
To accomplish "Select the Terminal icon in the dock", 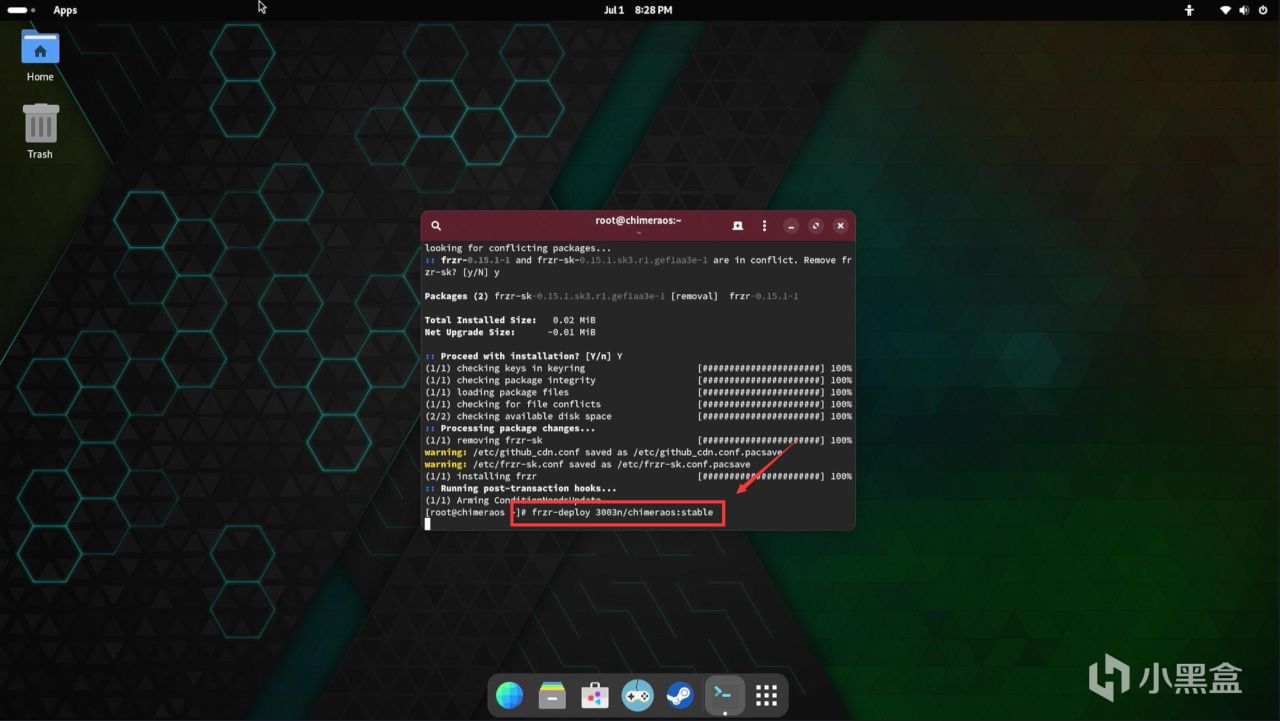I will pos(724,694).
